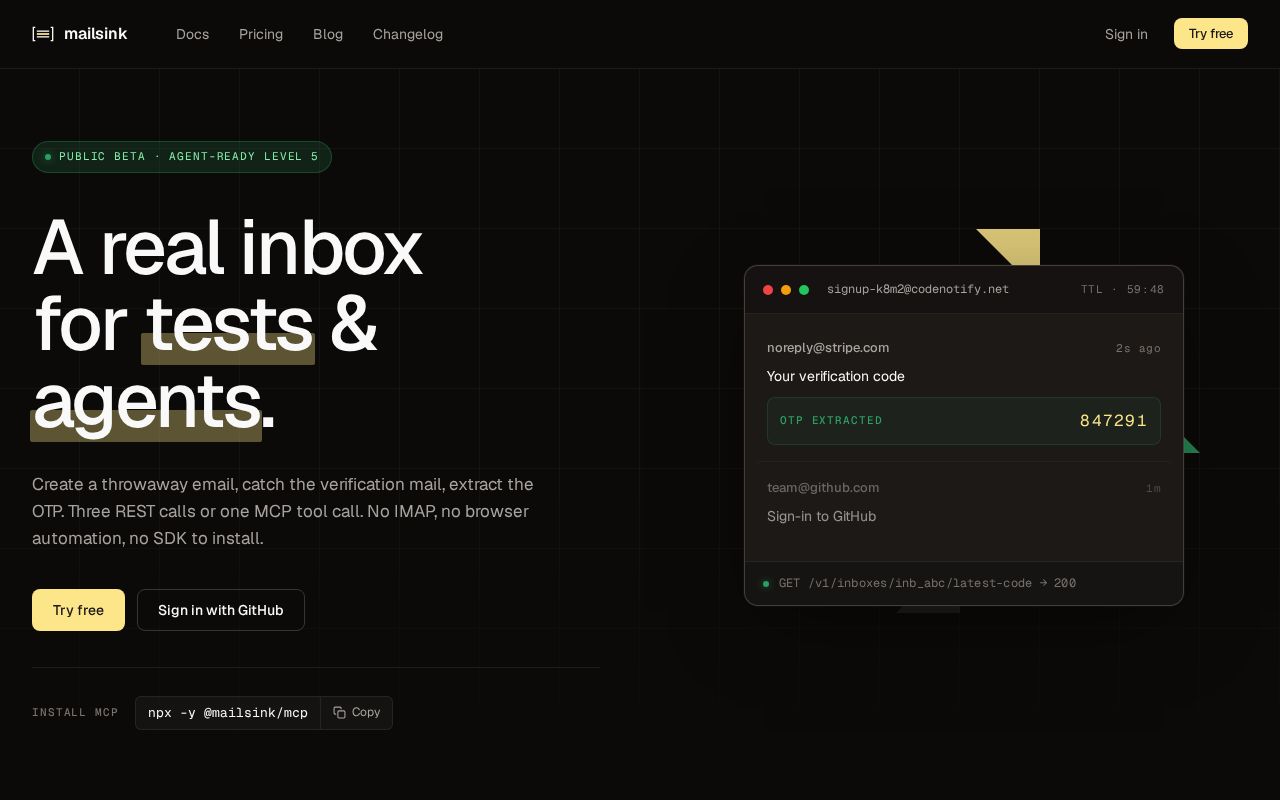1280x800 pixels.
Task: Click the npx -y @mailsink/mcp command
Action: [228, 713]
